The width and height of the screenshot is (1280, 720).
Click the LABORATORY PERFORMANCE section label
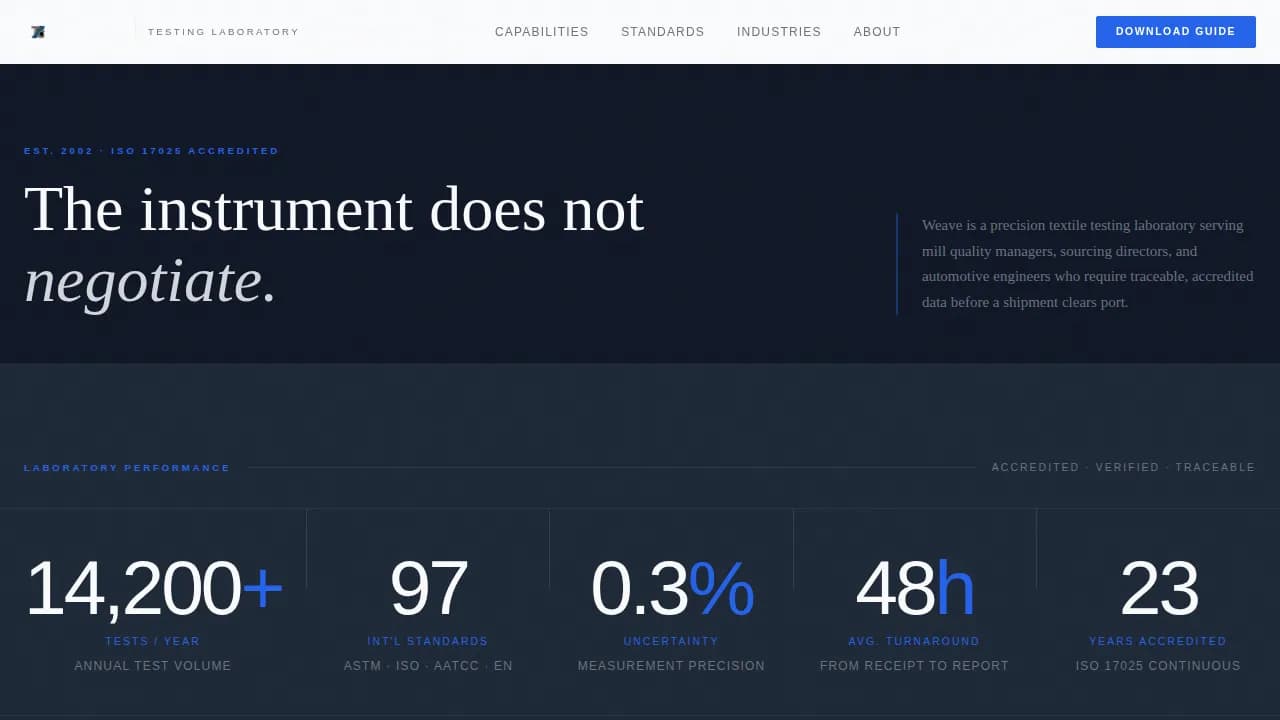coord(126,467)
